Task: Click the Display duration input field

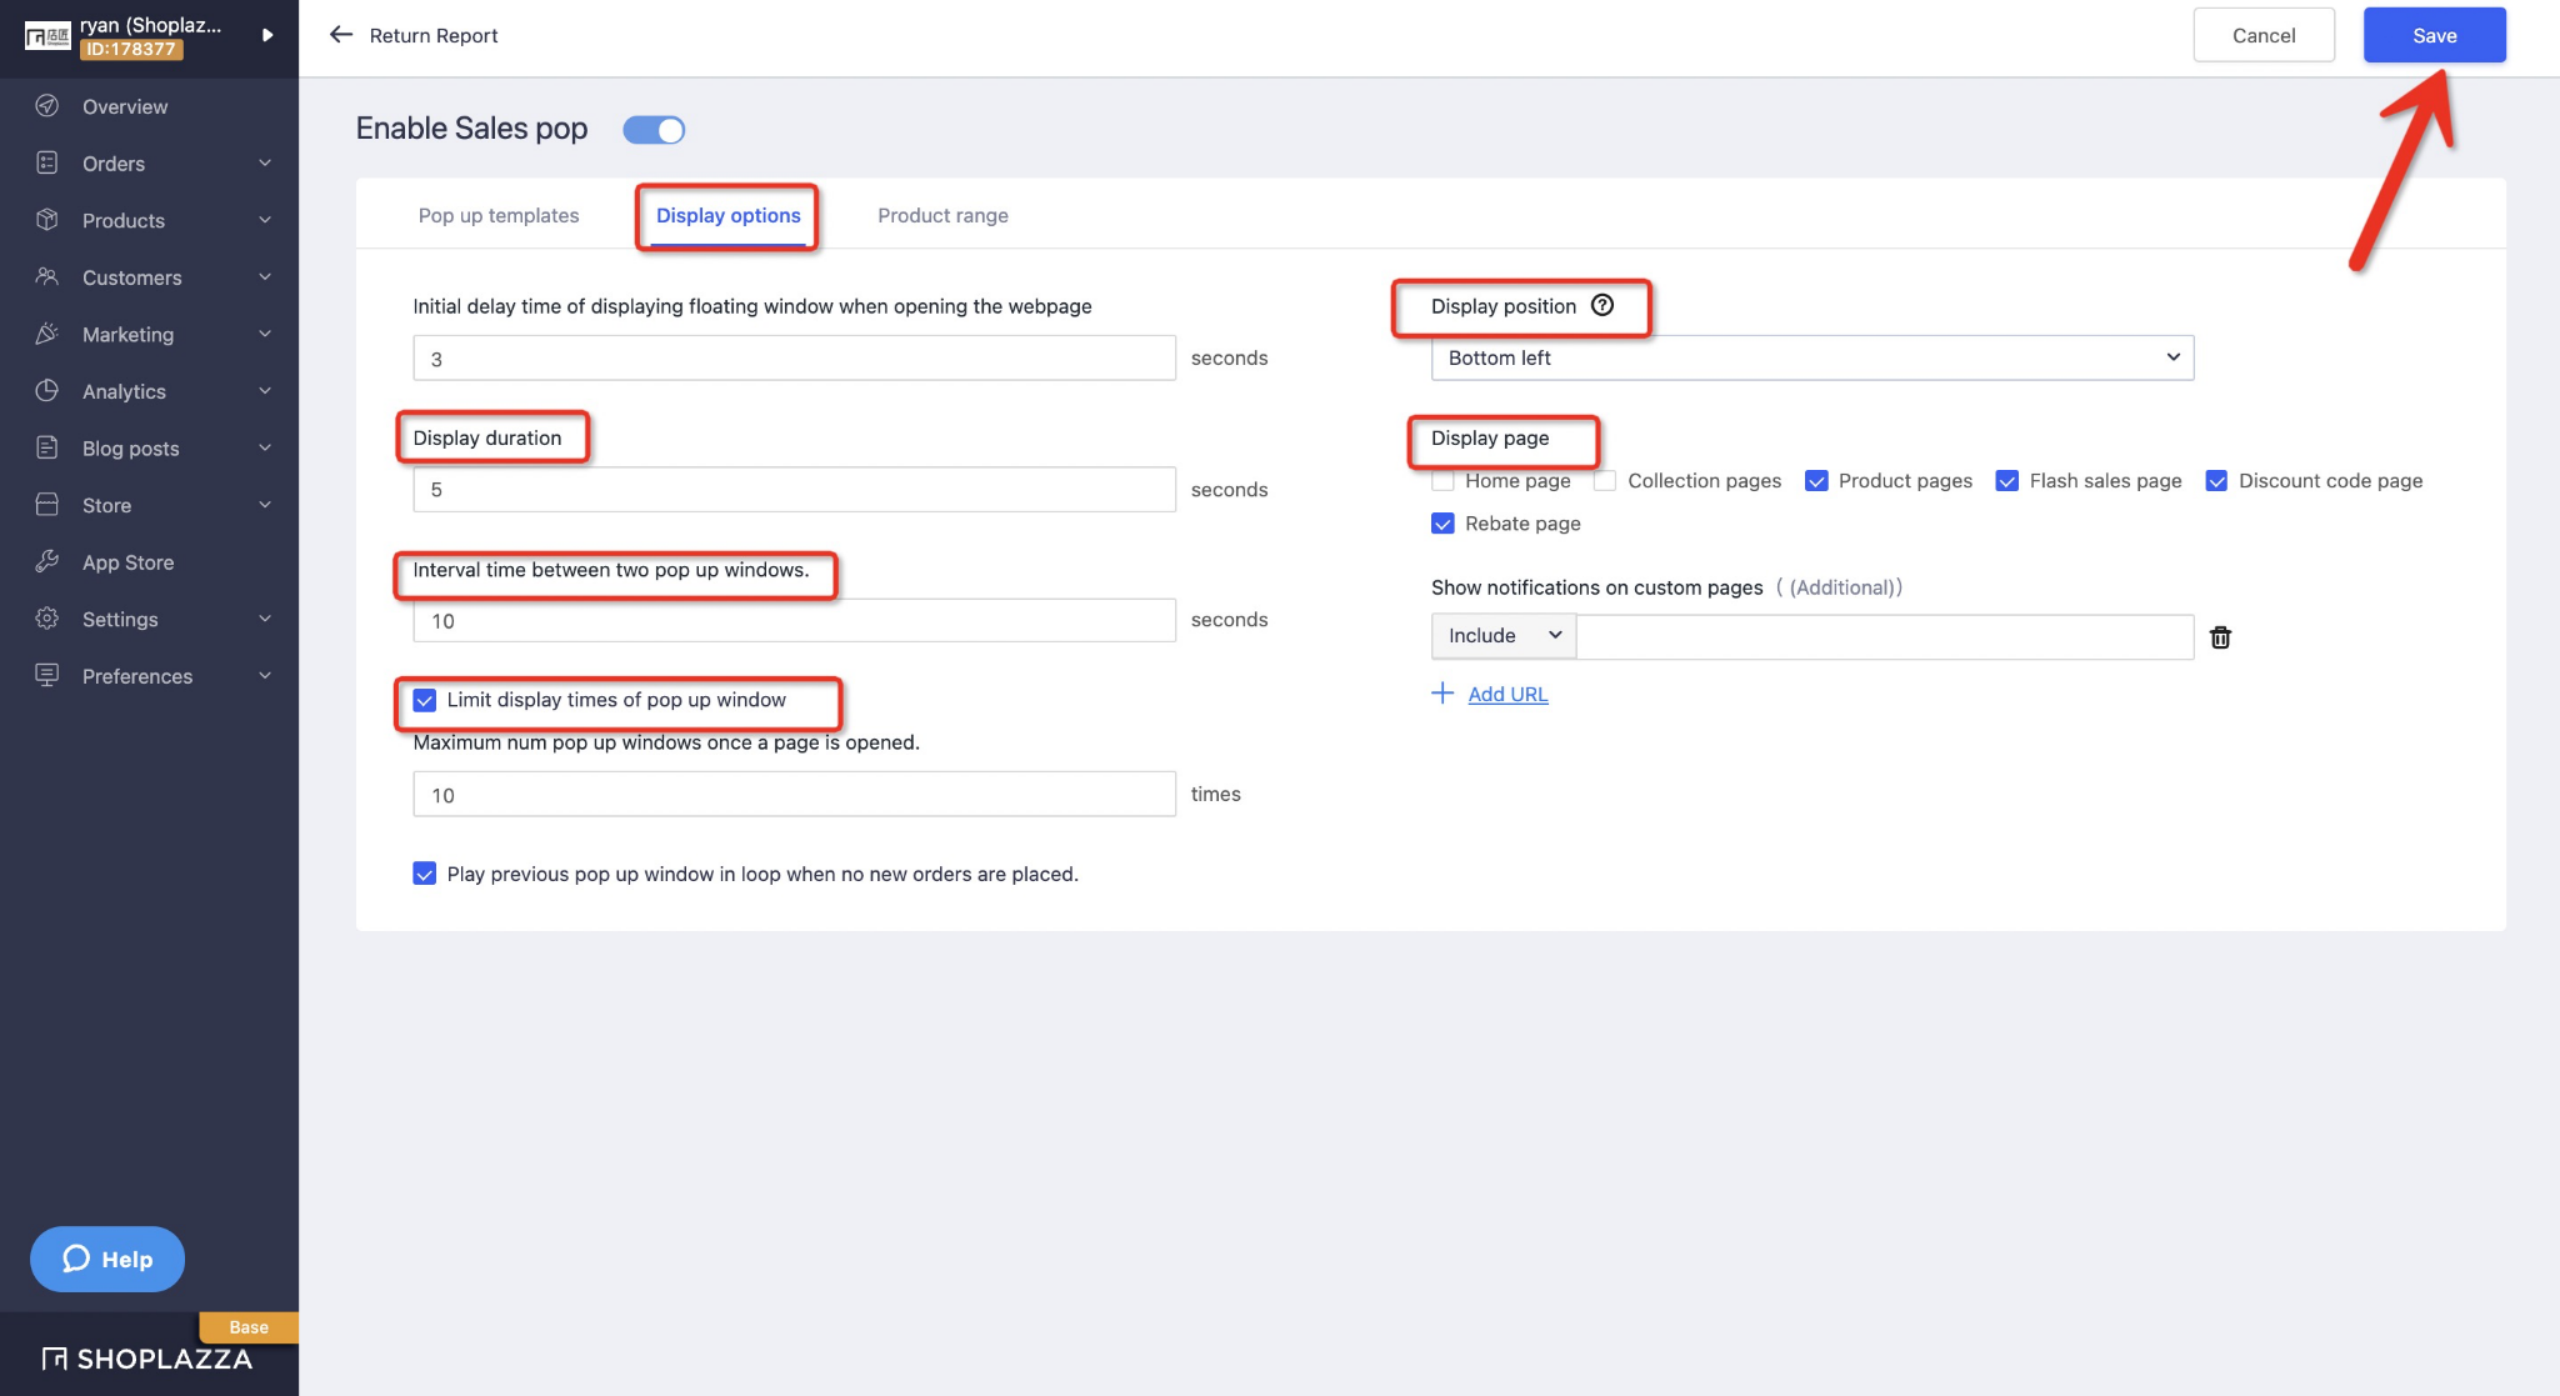Action: [x=794, y=490]
